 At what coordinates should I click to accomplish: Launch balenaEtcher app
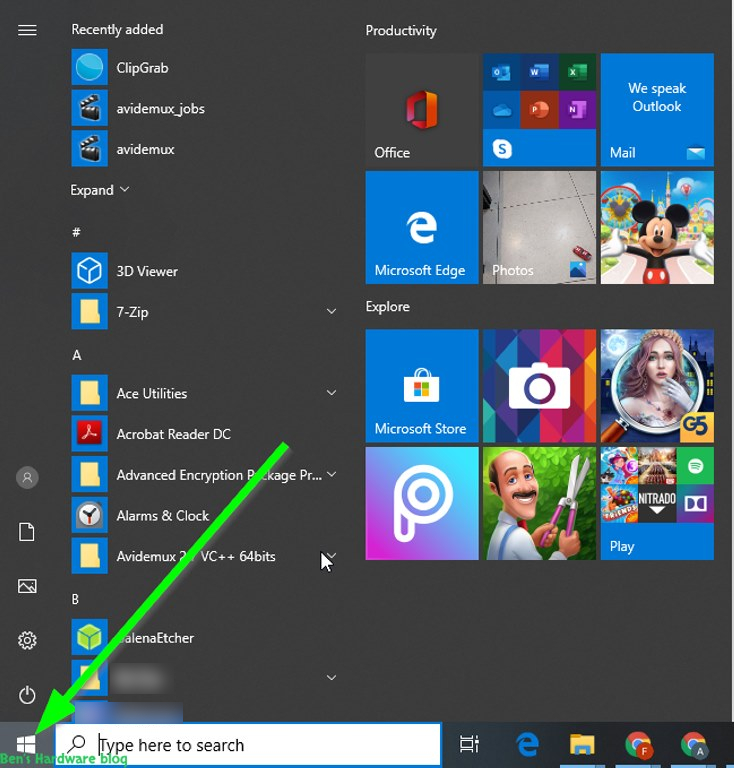coord(155,638)
